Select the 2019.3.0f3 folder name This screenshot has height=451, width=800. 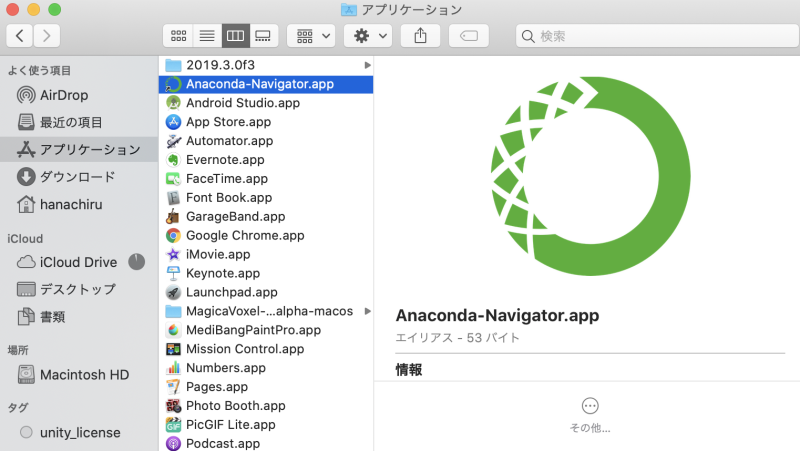click(220, 65)
